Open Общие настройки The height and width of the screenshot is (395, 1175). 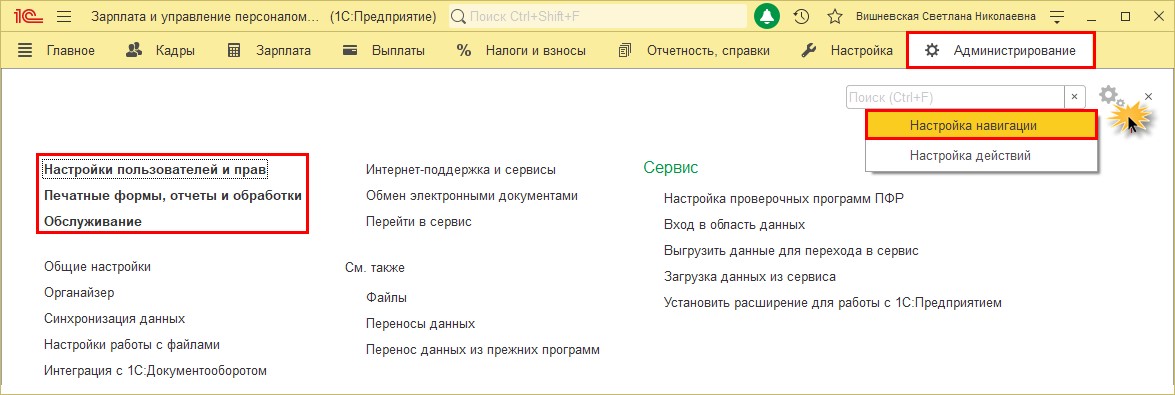click(x=97, y=266)
